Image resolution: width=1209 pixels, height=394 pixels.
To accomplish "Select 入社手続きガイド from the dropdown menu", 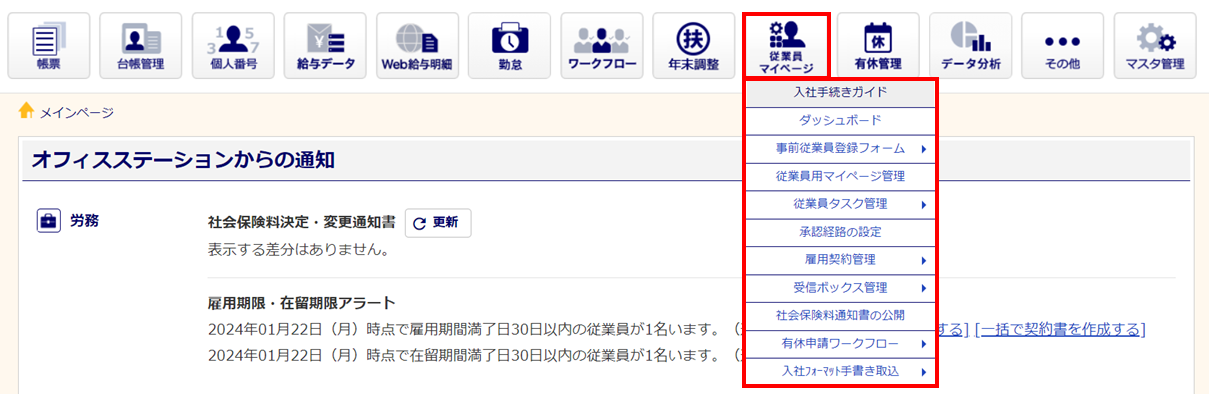I will pyautogui.click(x=841, y=92).
